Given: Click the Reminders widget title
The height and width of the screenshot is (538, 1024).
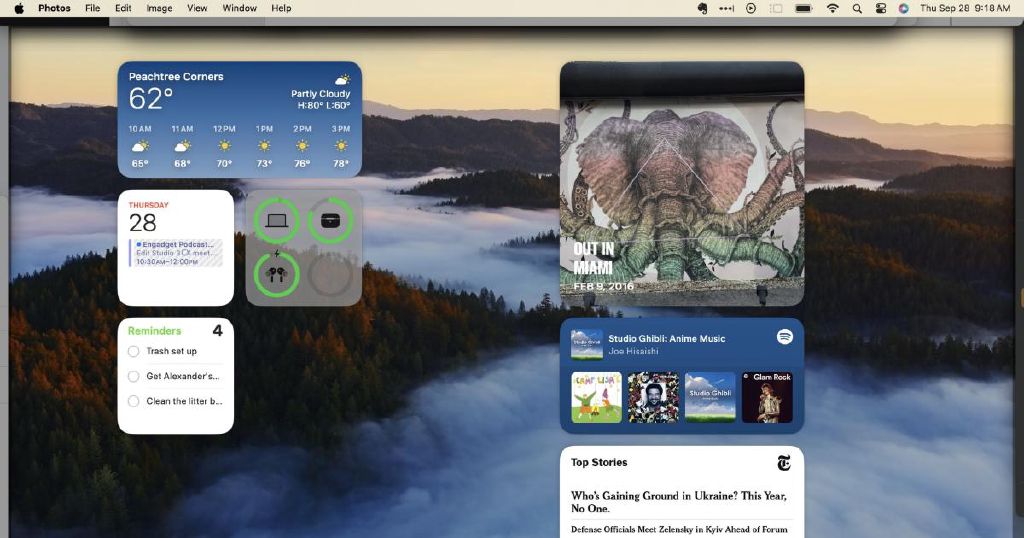Looking at the screenshot, I should click(x=155, y=331).
